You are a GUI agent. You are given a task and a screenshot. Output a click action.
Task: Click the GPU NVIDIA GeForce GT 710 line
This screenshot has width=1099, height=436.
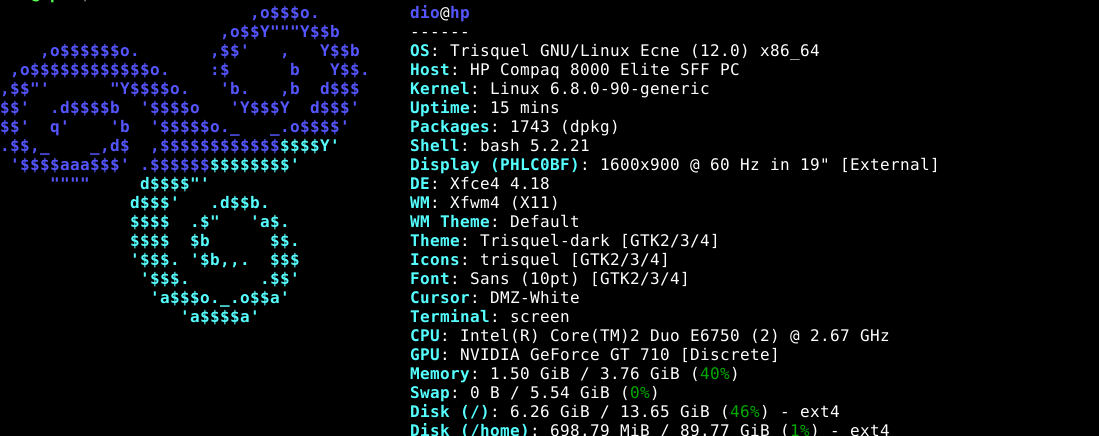click(x=594, y=355)
